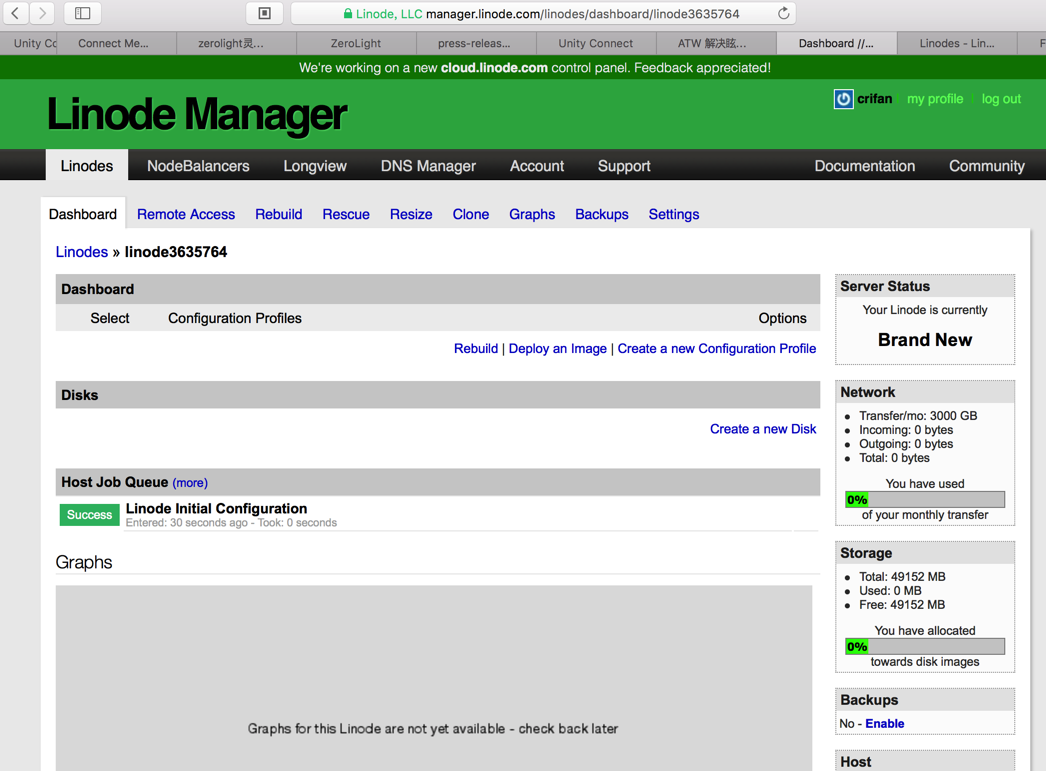Open the Longview navigation item
Screen dimensions: 1046x771
click(x=315, y=166)
